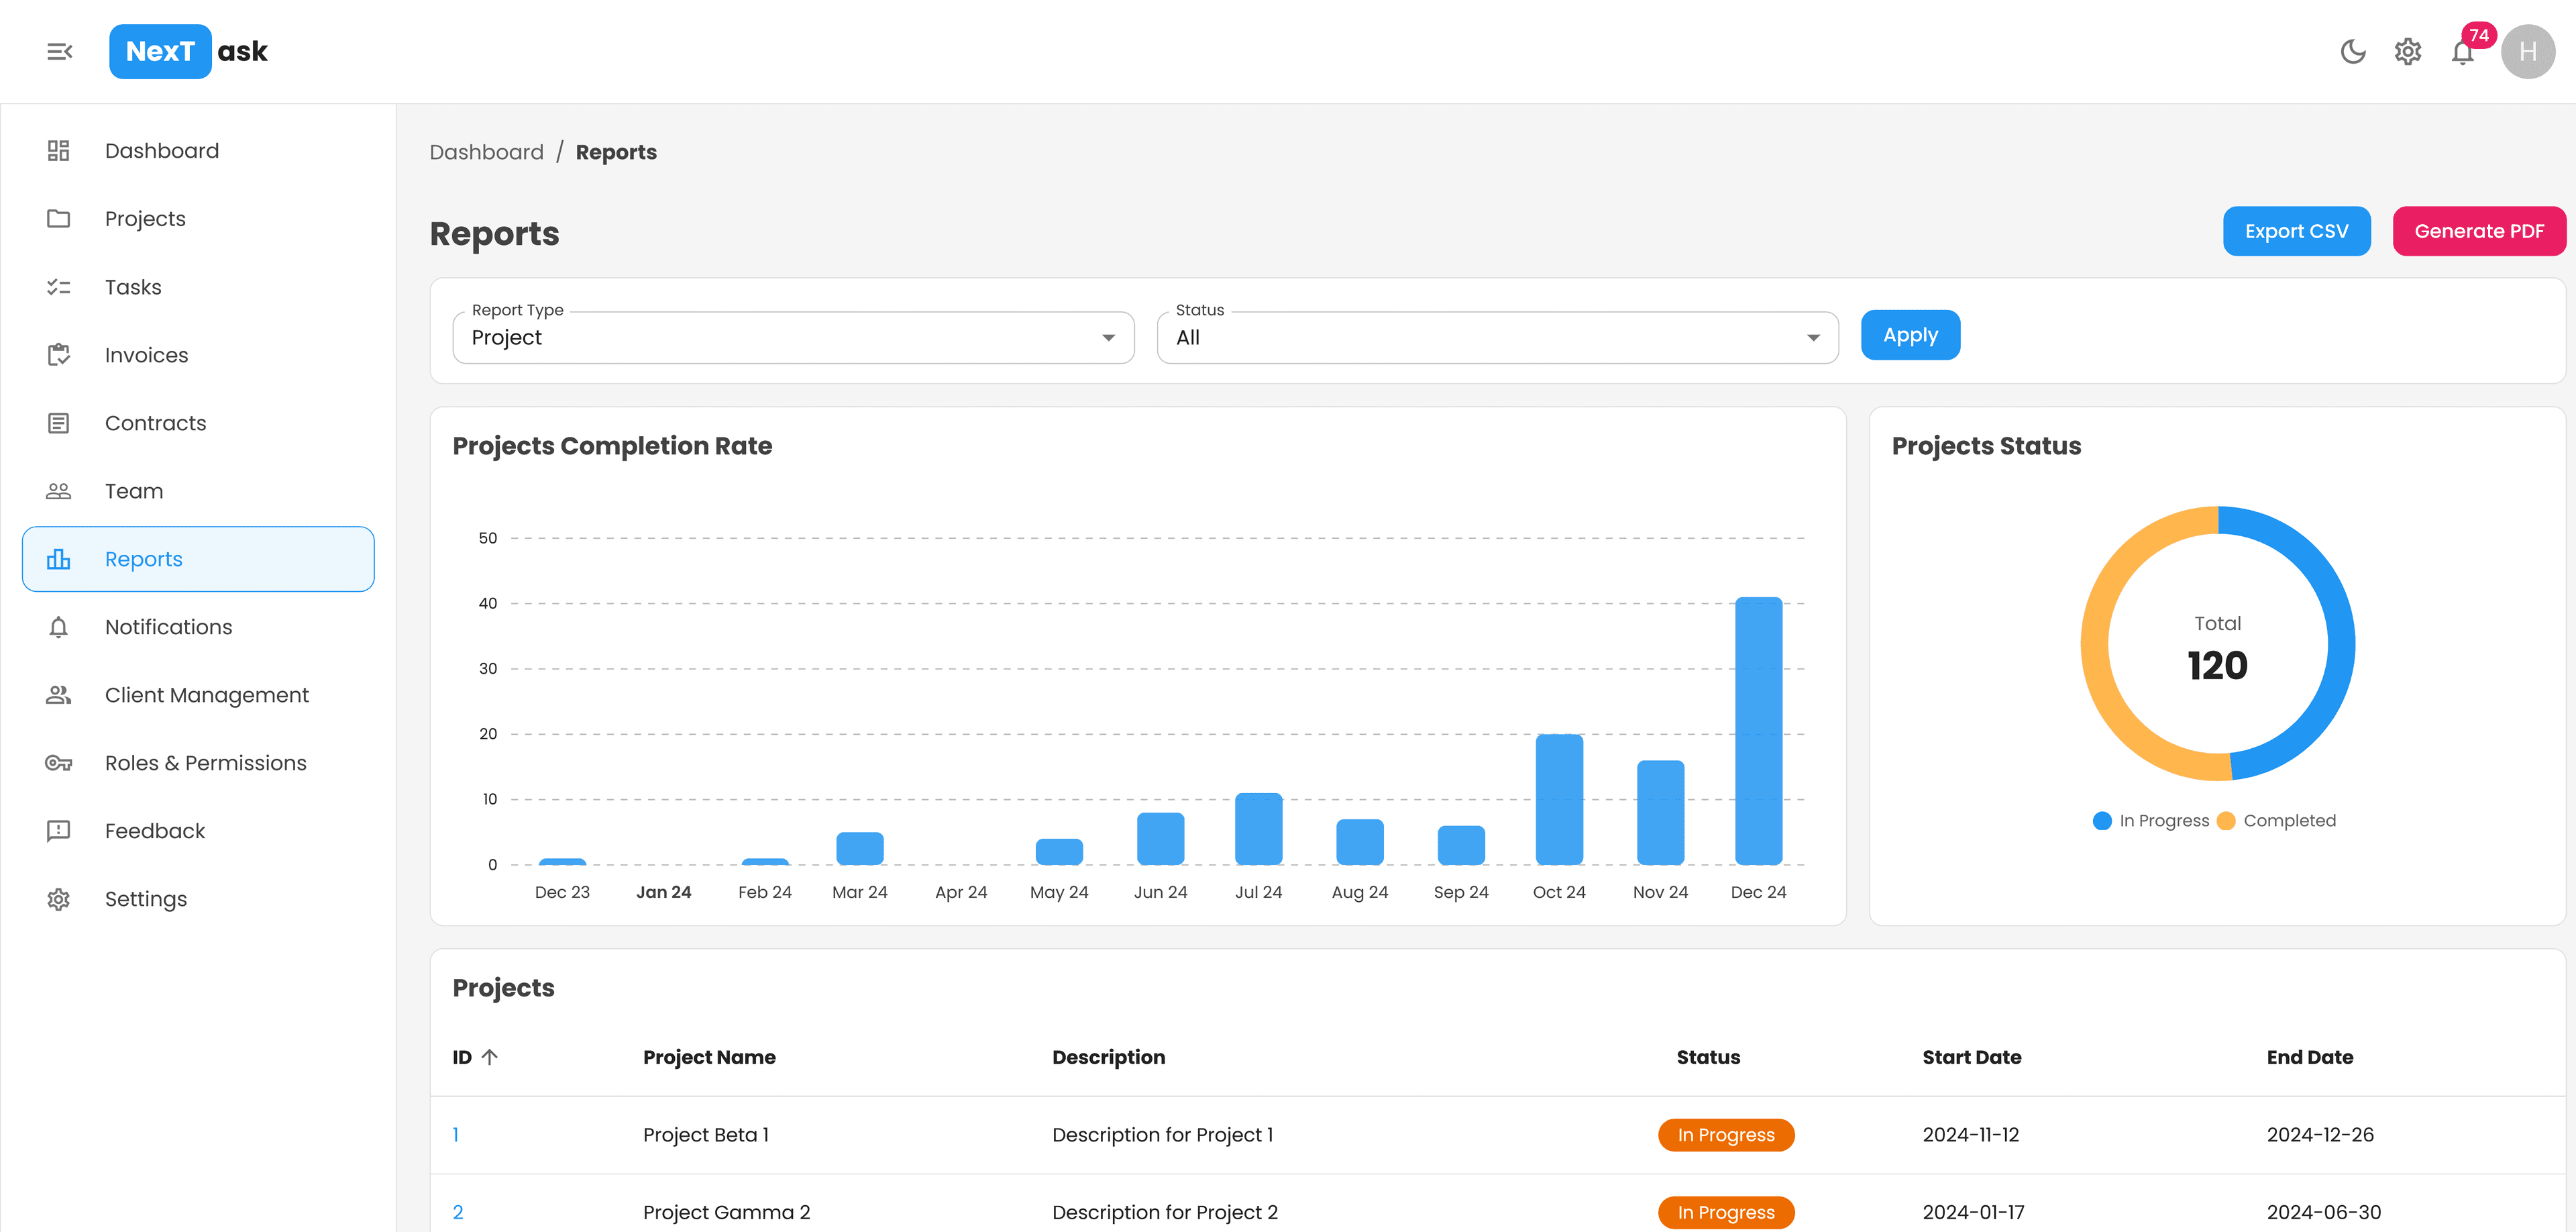Navigate to Dashboard via the breadcrumb
The height and width of the screenshot is (1232, 2576).
(x=486, y=152)
